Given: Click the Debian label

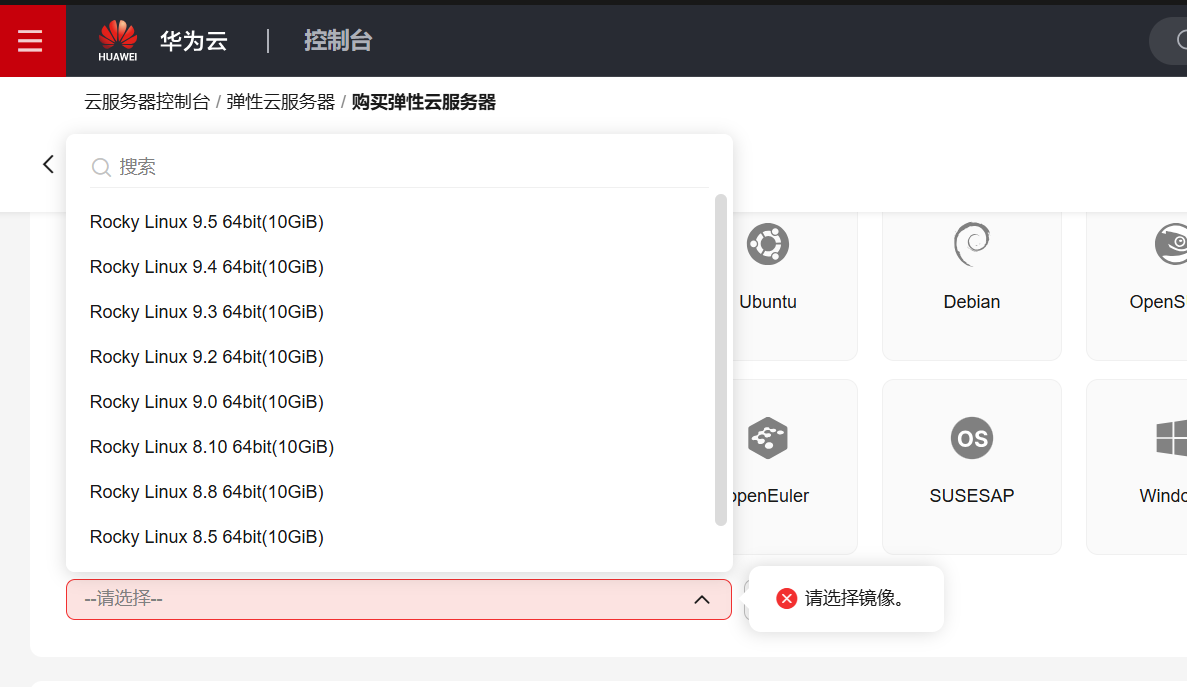Looking at the screenshot, I should click(x=972, y=302).
